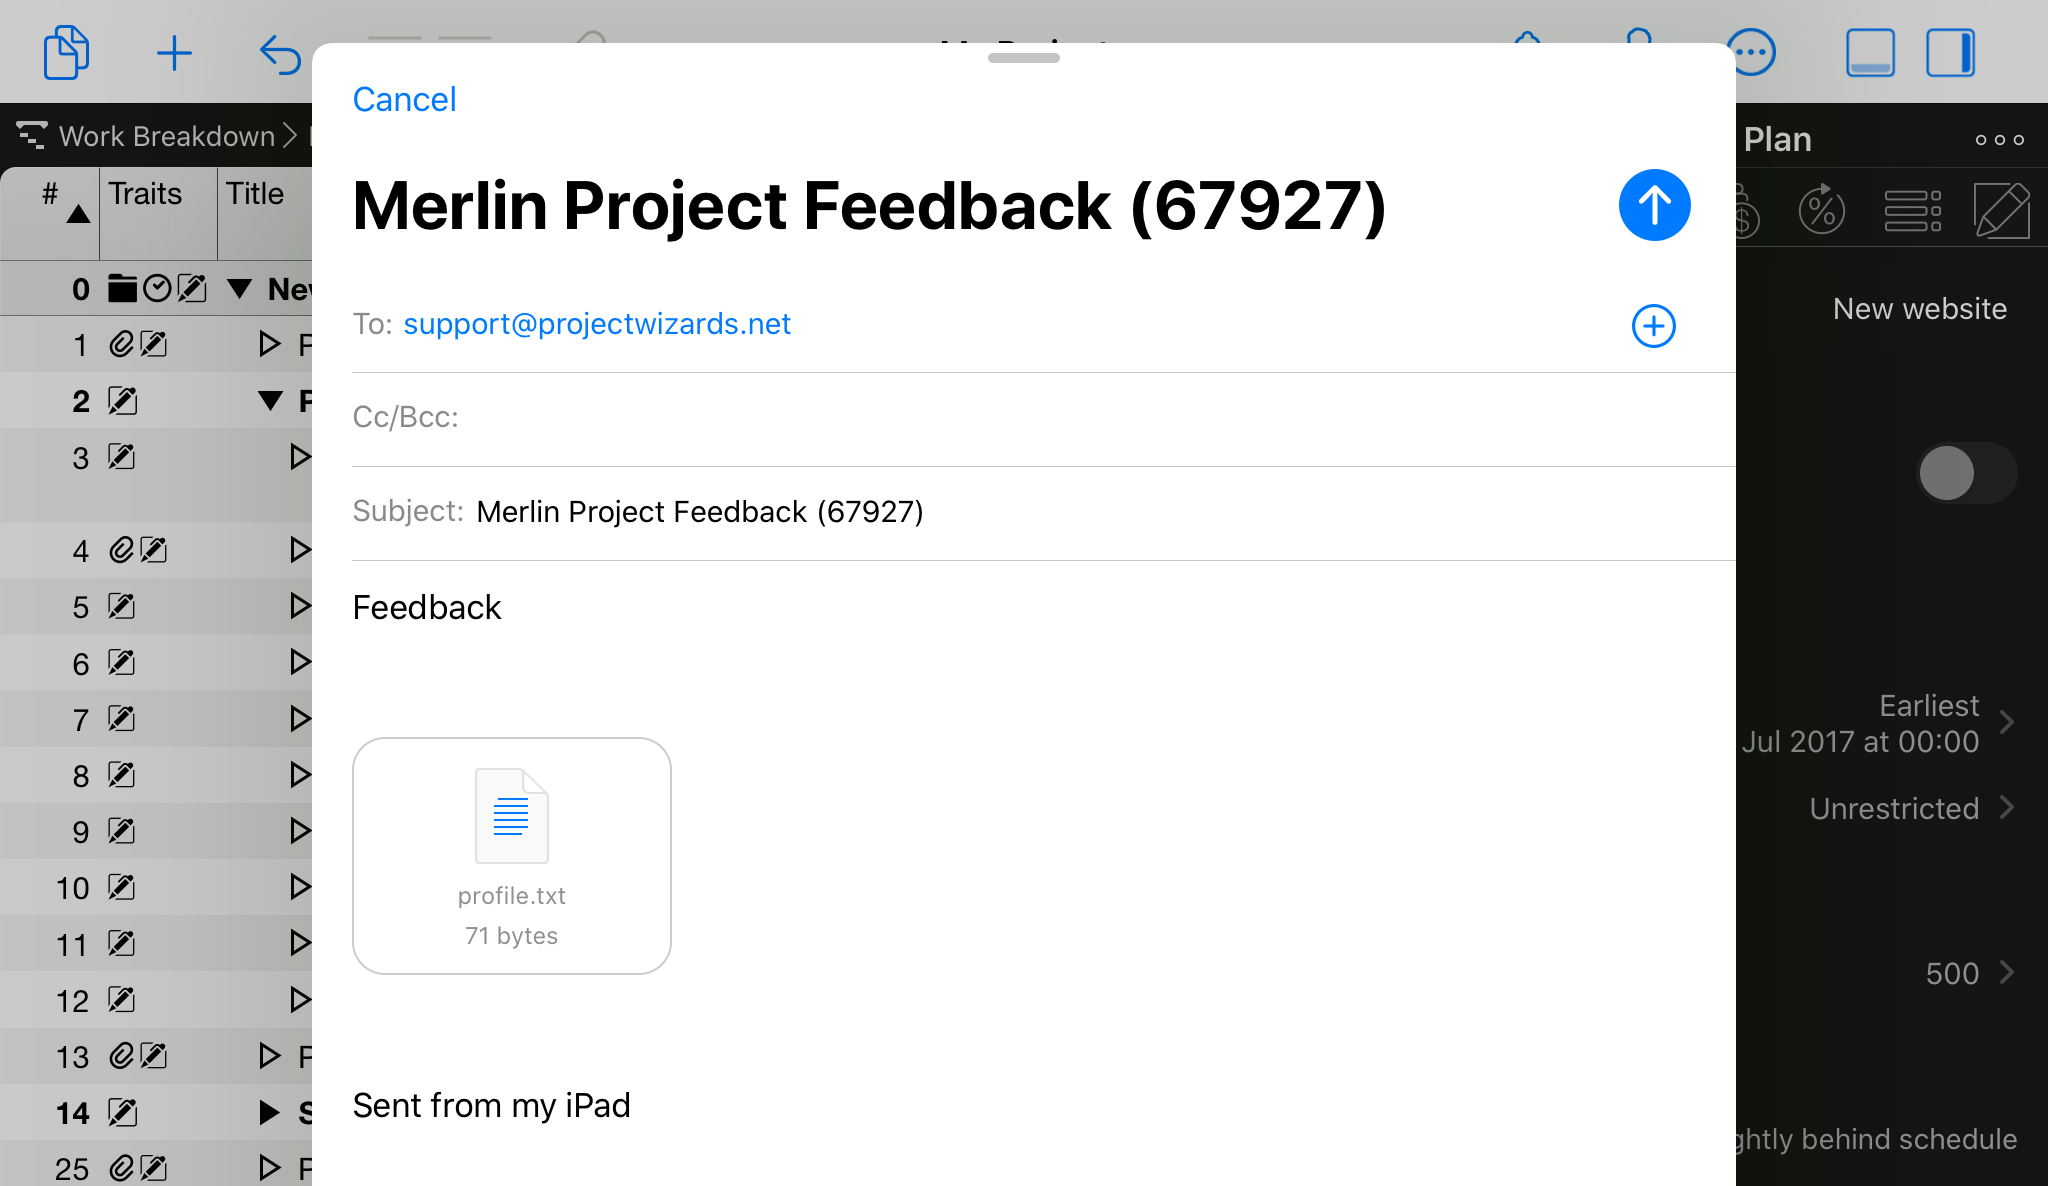The height and width of the screenshot is (1186, 2048).
Task: Select row number 7
Action: point(80,720)
